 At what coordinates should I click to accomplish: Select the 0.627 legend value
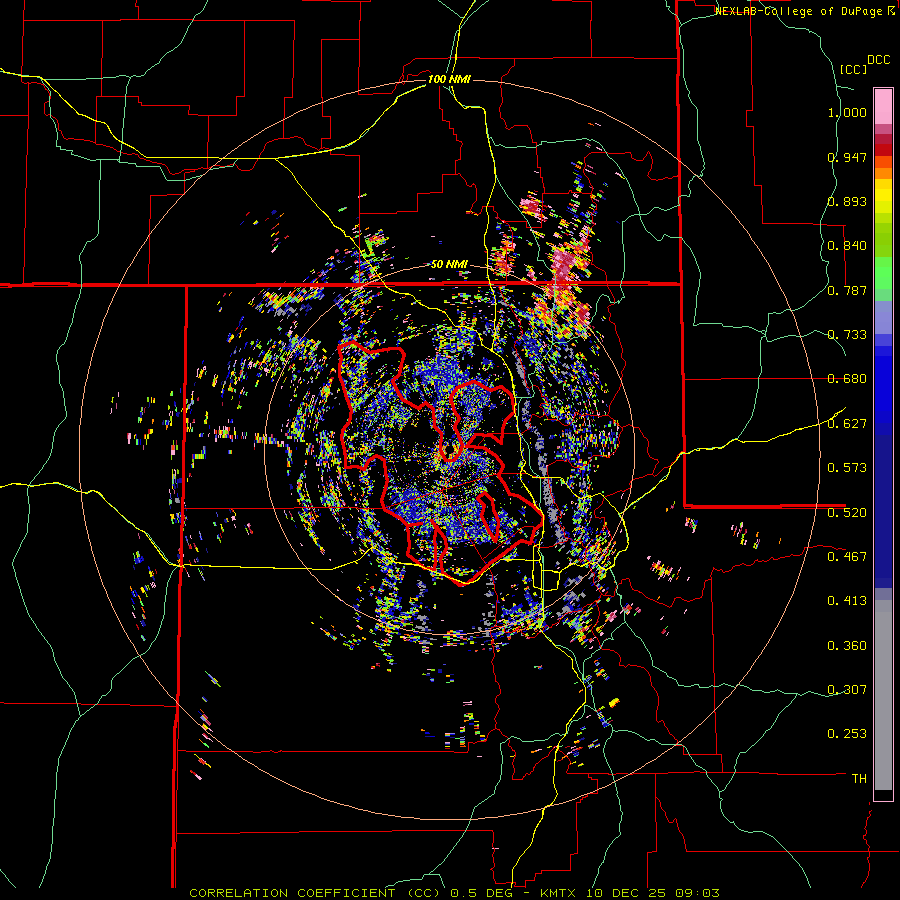click(847, 424)
